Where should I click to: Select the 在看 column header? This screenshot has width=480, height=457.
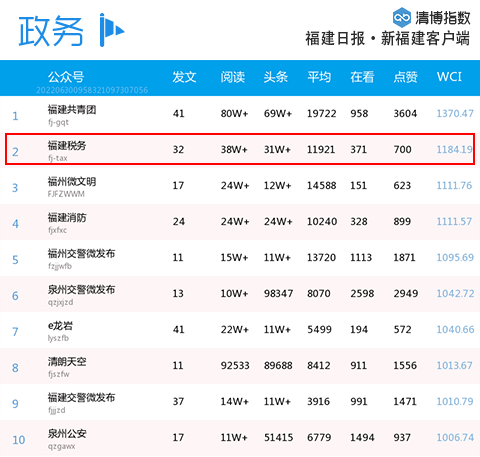[x=362, y=77]
